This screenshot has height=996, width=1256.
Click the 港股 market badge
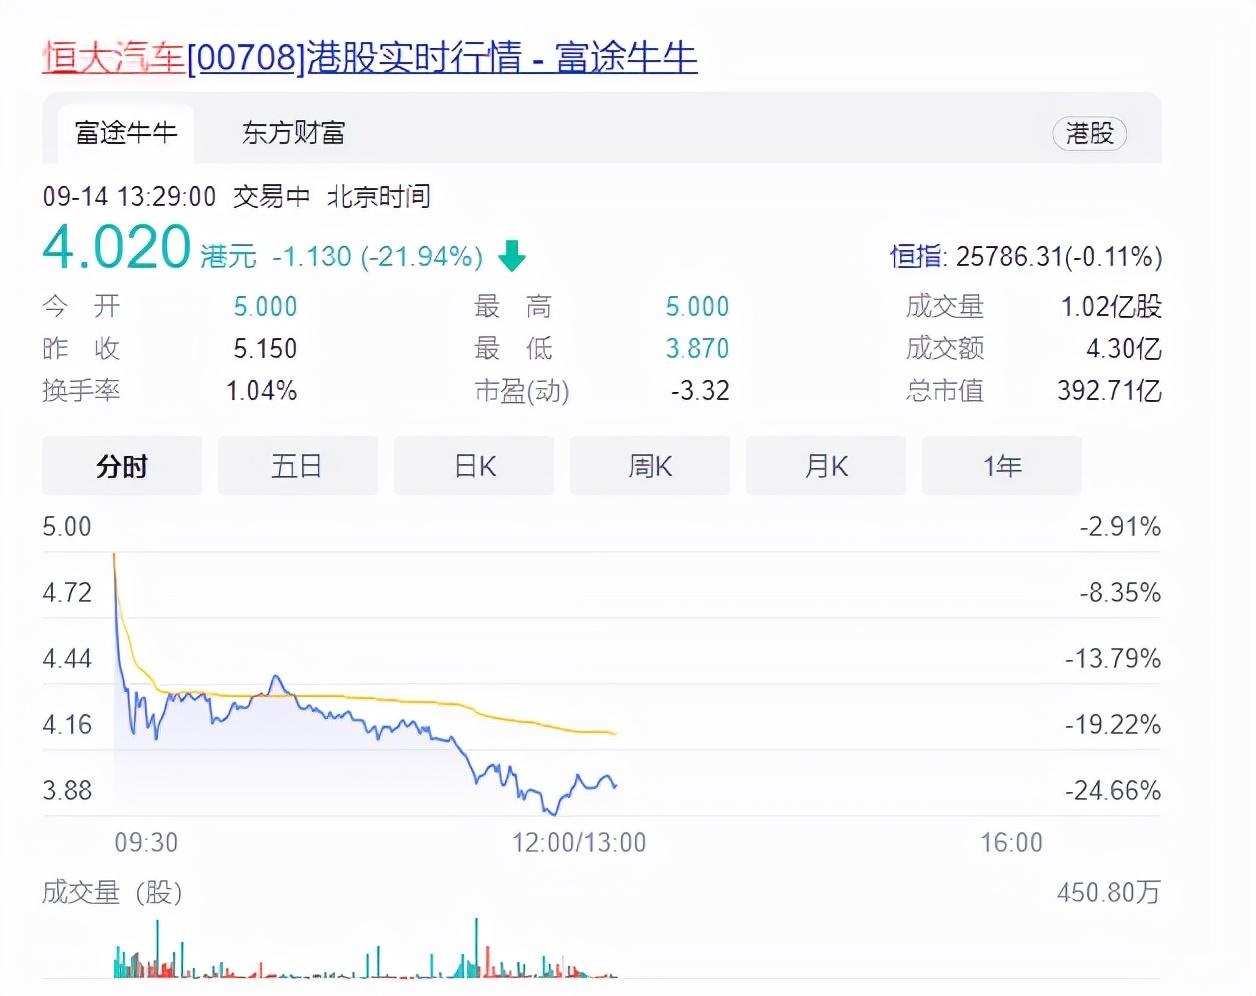pyautogui.click(x=1090, y=134)
